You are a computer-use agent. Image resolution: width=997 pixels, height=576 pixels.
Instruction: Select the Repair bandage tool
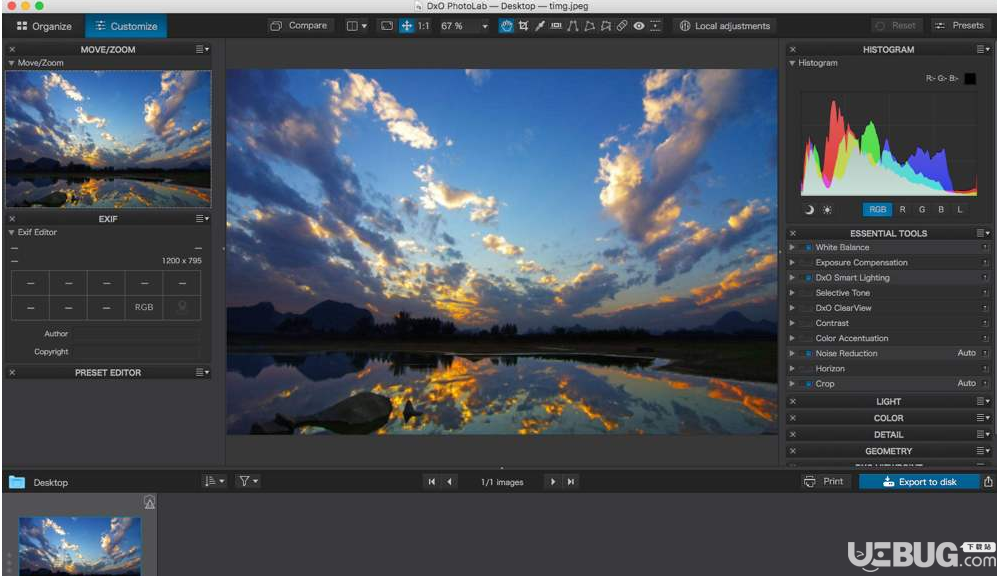622,26
